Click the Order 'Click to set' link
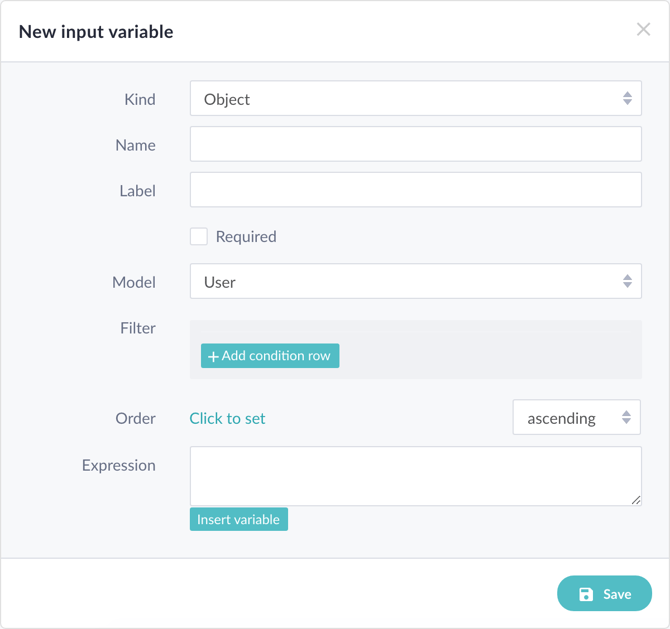The image size is (670, 629). [227, 418]
